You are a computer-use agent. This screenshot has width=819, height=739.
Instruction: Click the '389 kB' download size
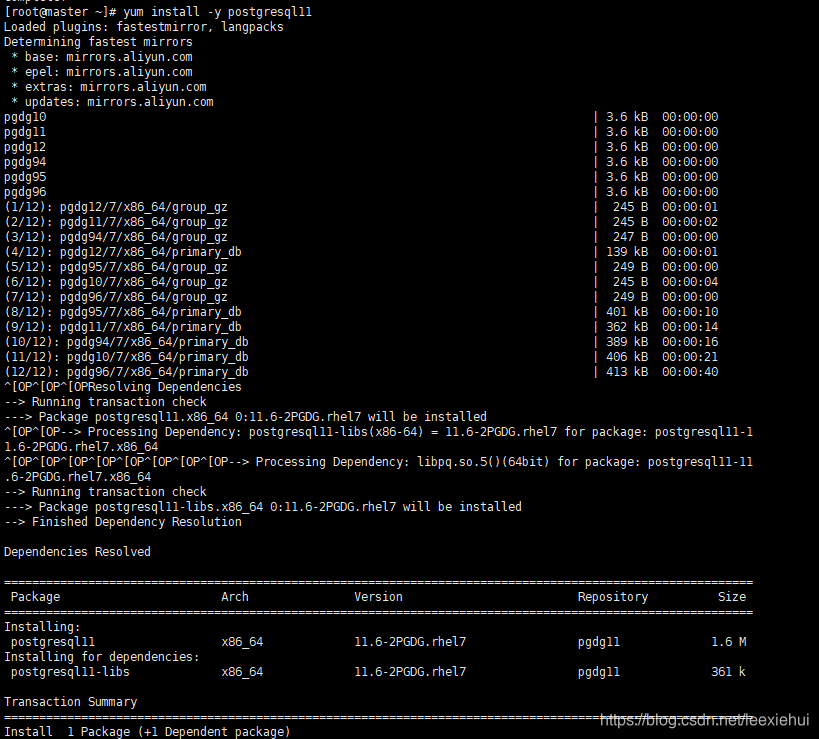(x=627, y=342)
